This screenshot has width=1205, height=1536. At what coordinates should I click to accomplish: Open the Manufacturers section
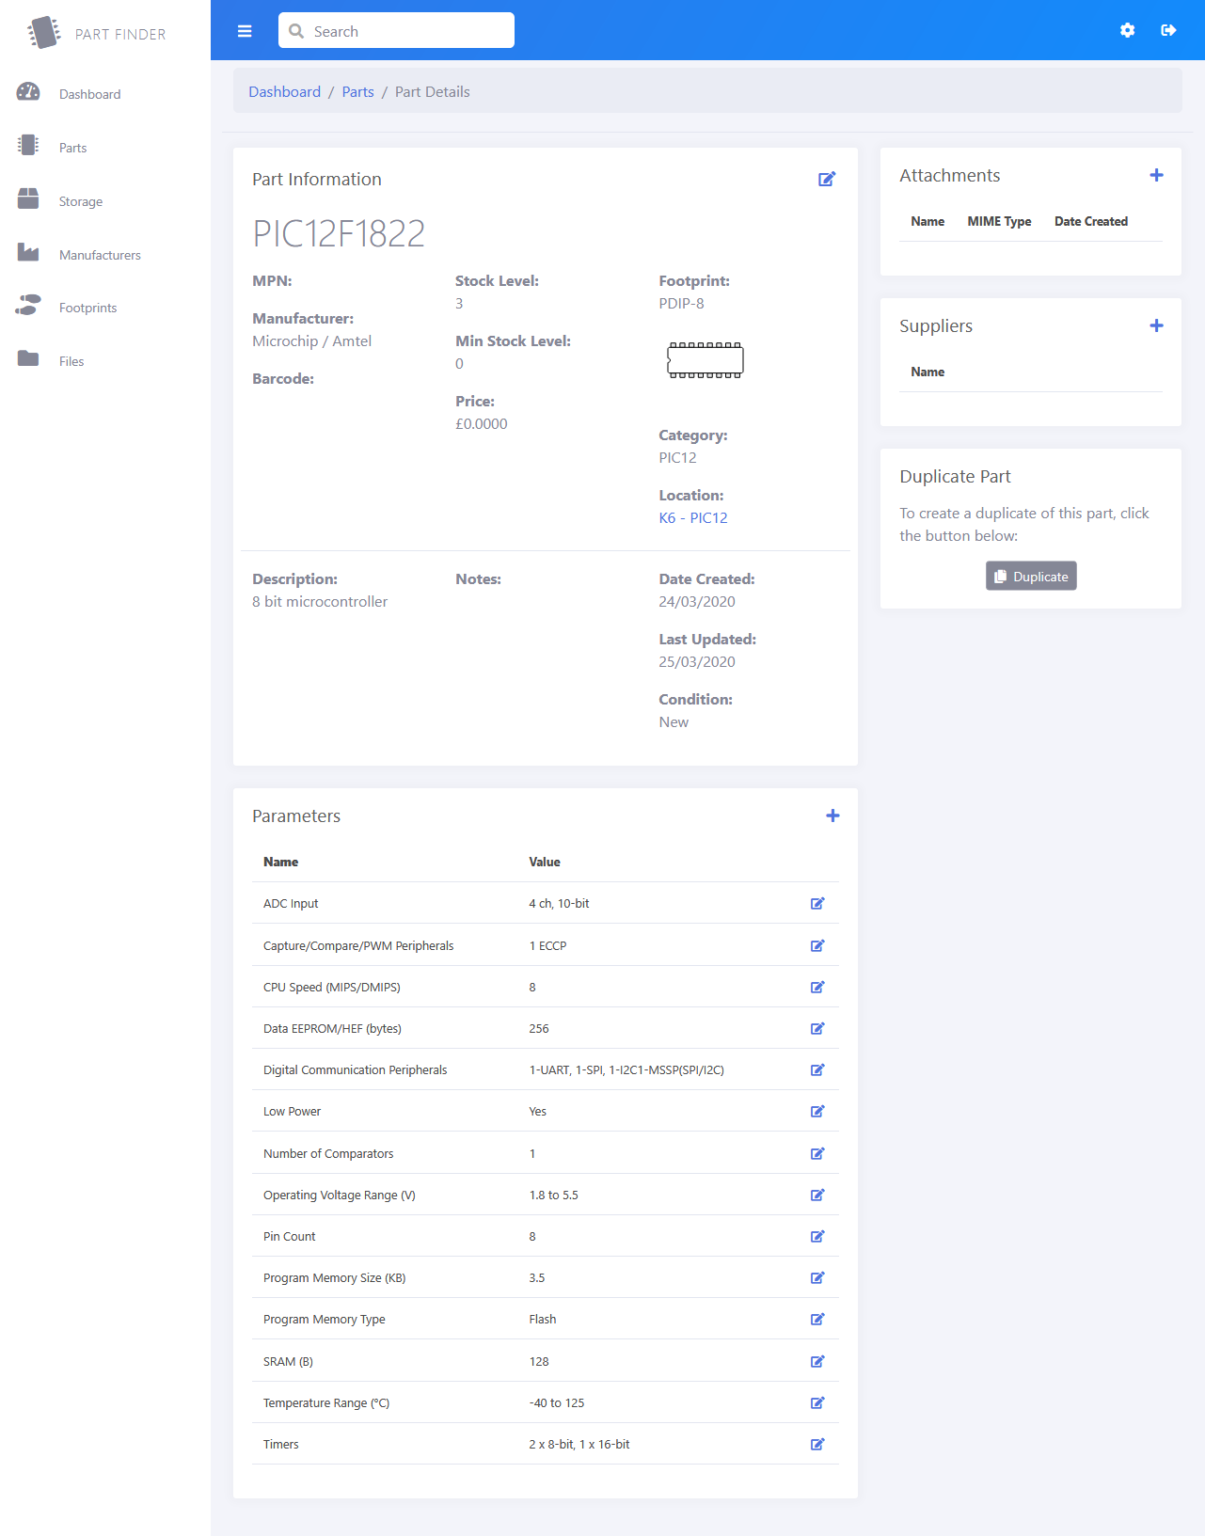[100, 255]
